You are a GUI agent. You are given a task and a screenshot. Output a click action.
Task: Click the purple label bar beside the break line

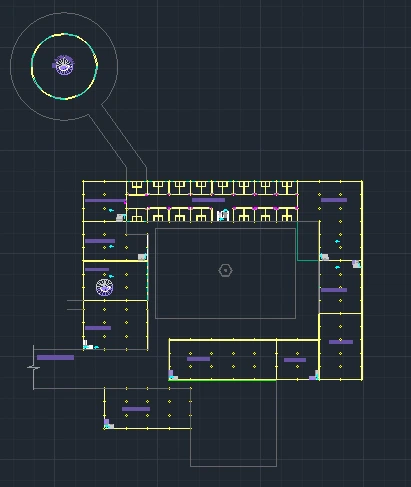(55, 357)
